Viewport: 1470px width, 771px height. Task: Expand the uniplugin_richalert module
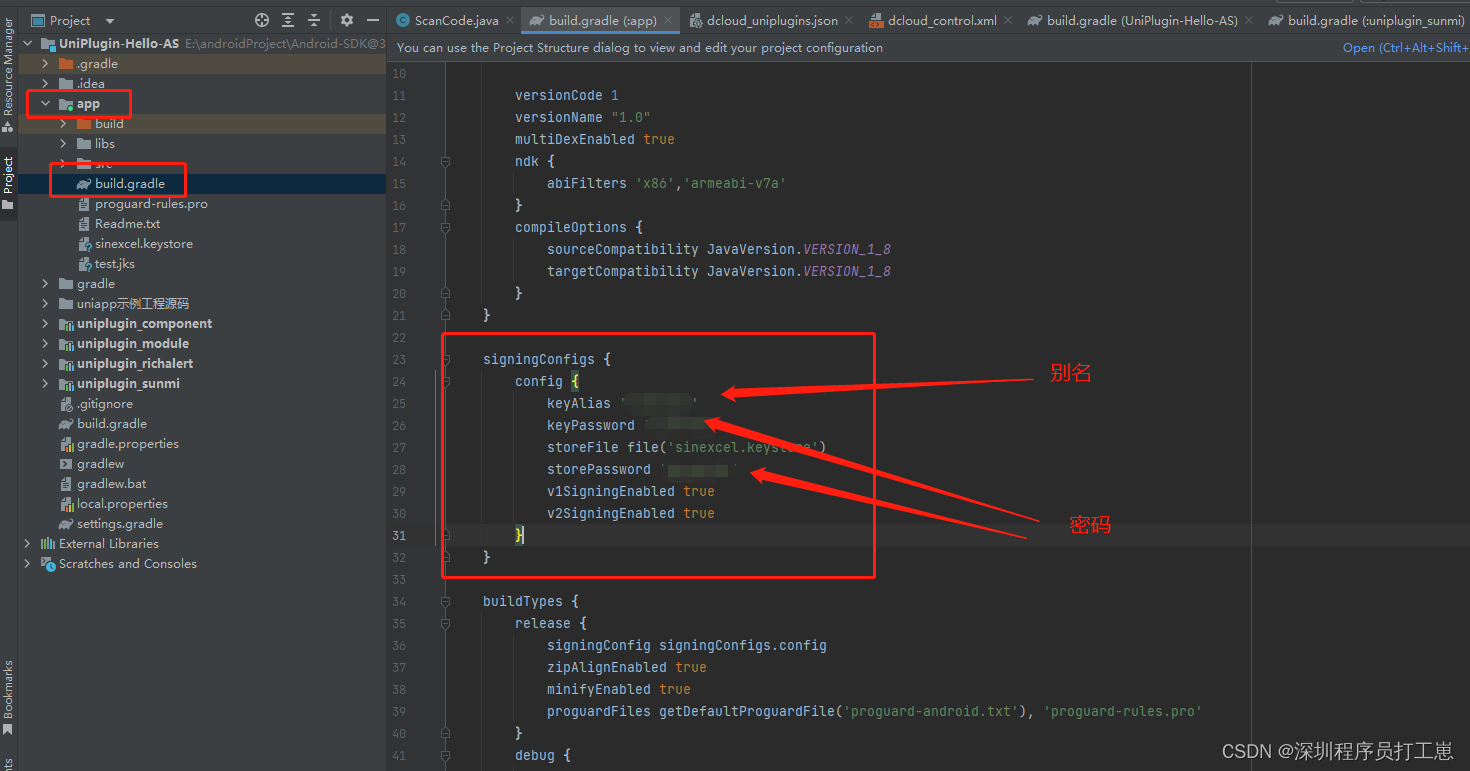pos(45,364)
